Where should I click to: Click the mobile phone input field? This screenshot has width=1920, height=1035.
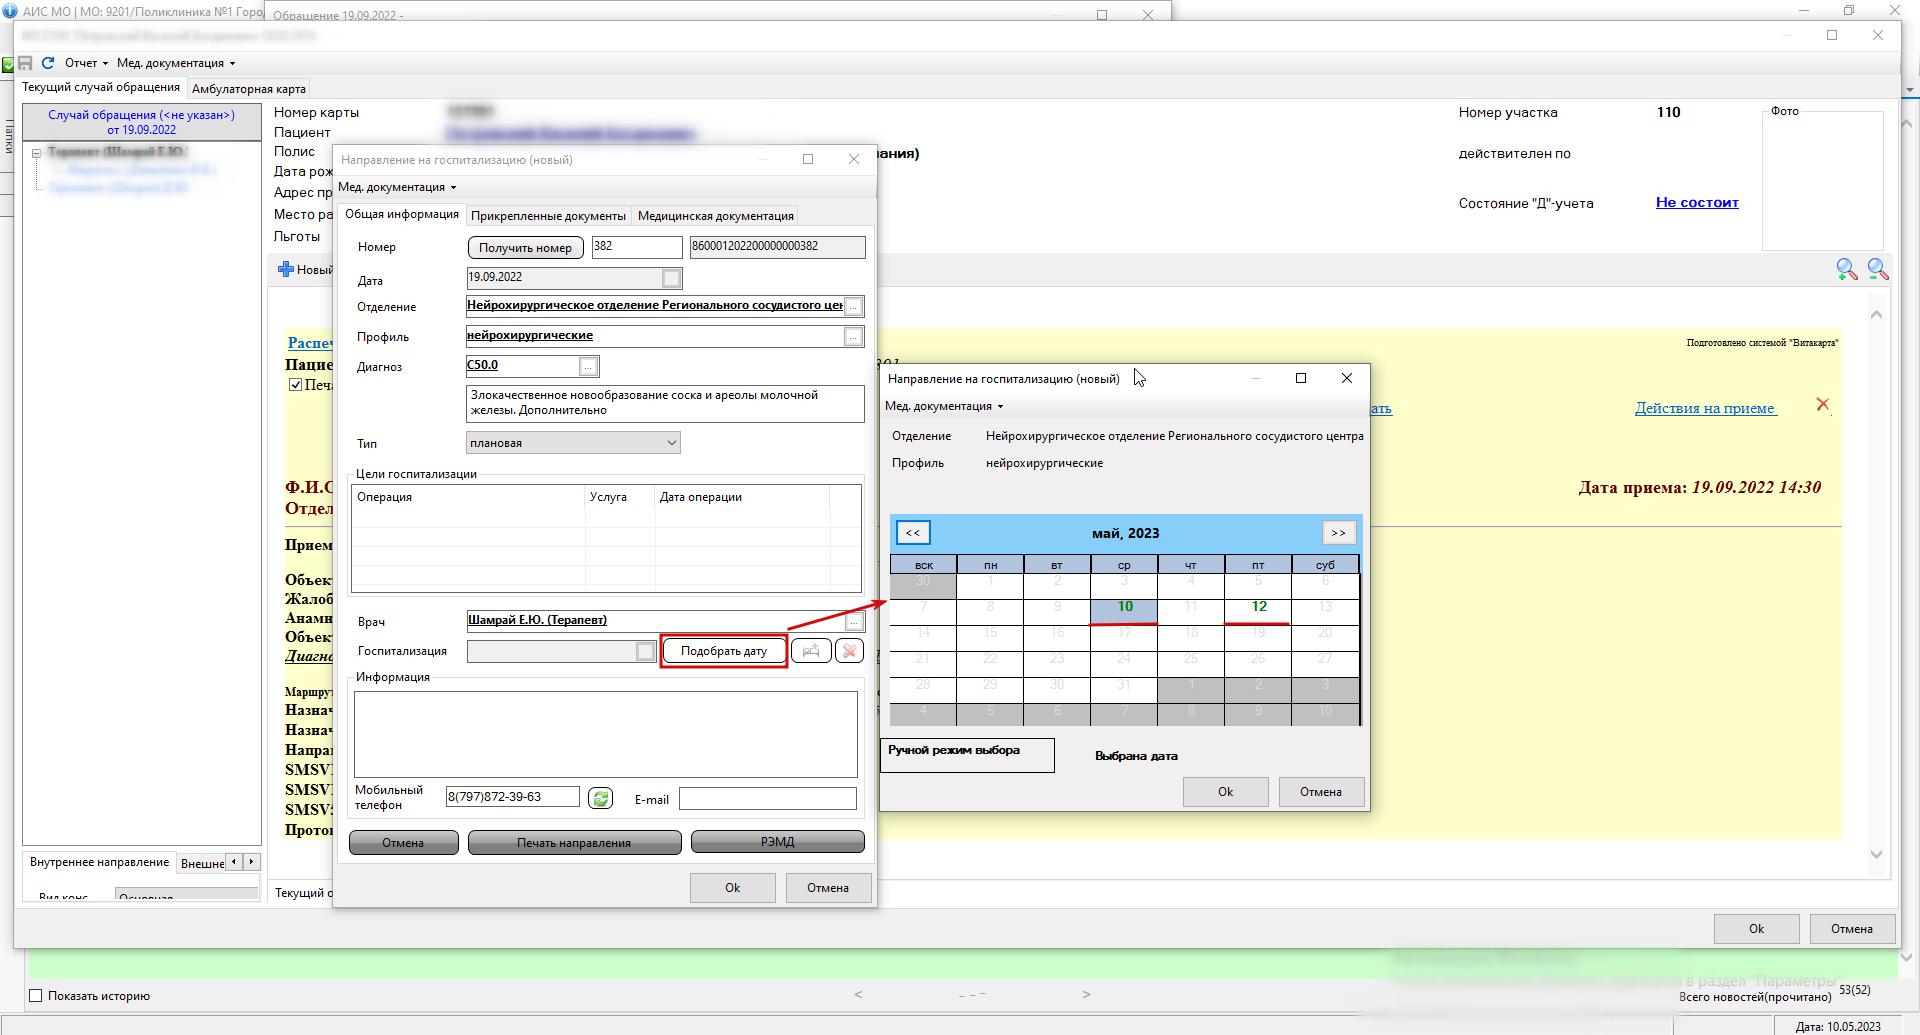[x=513, y=797]
